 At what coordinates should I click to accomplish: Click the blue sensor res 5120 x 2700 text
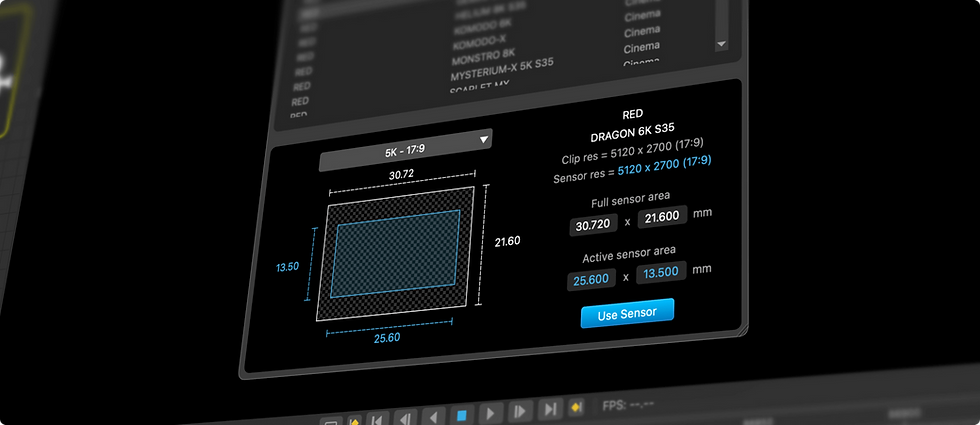coord(664,166)
